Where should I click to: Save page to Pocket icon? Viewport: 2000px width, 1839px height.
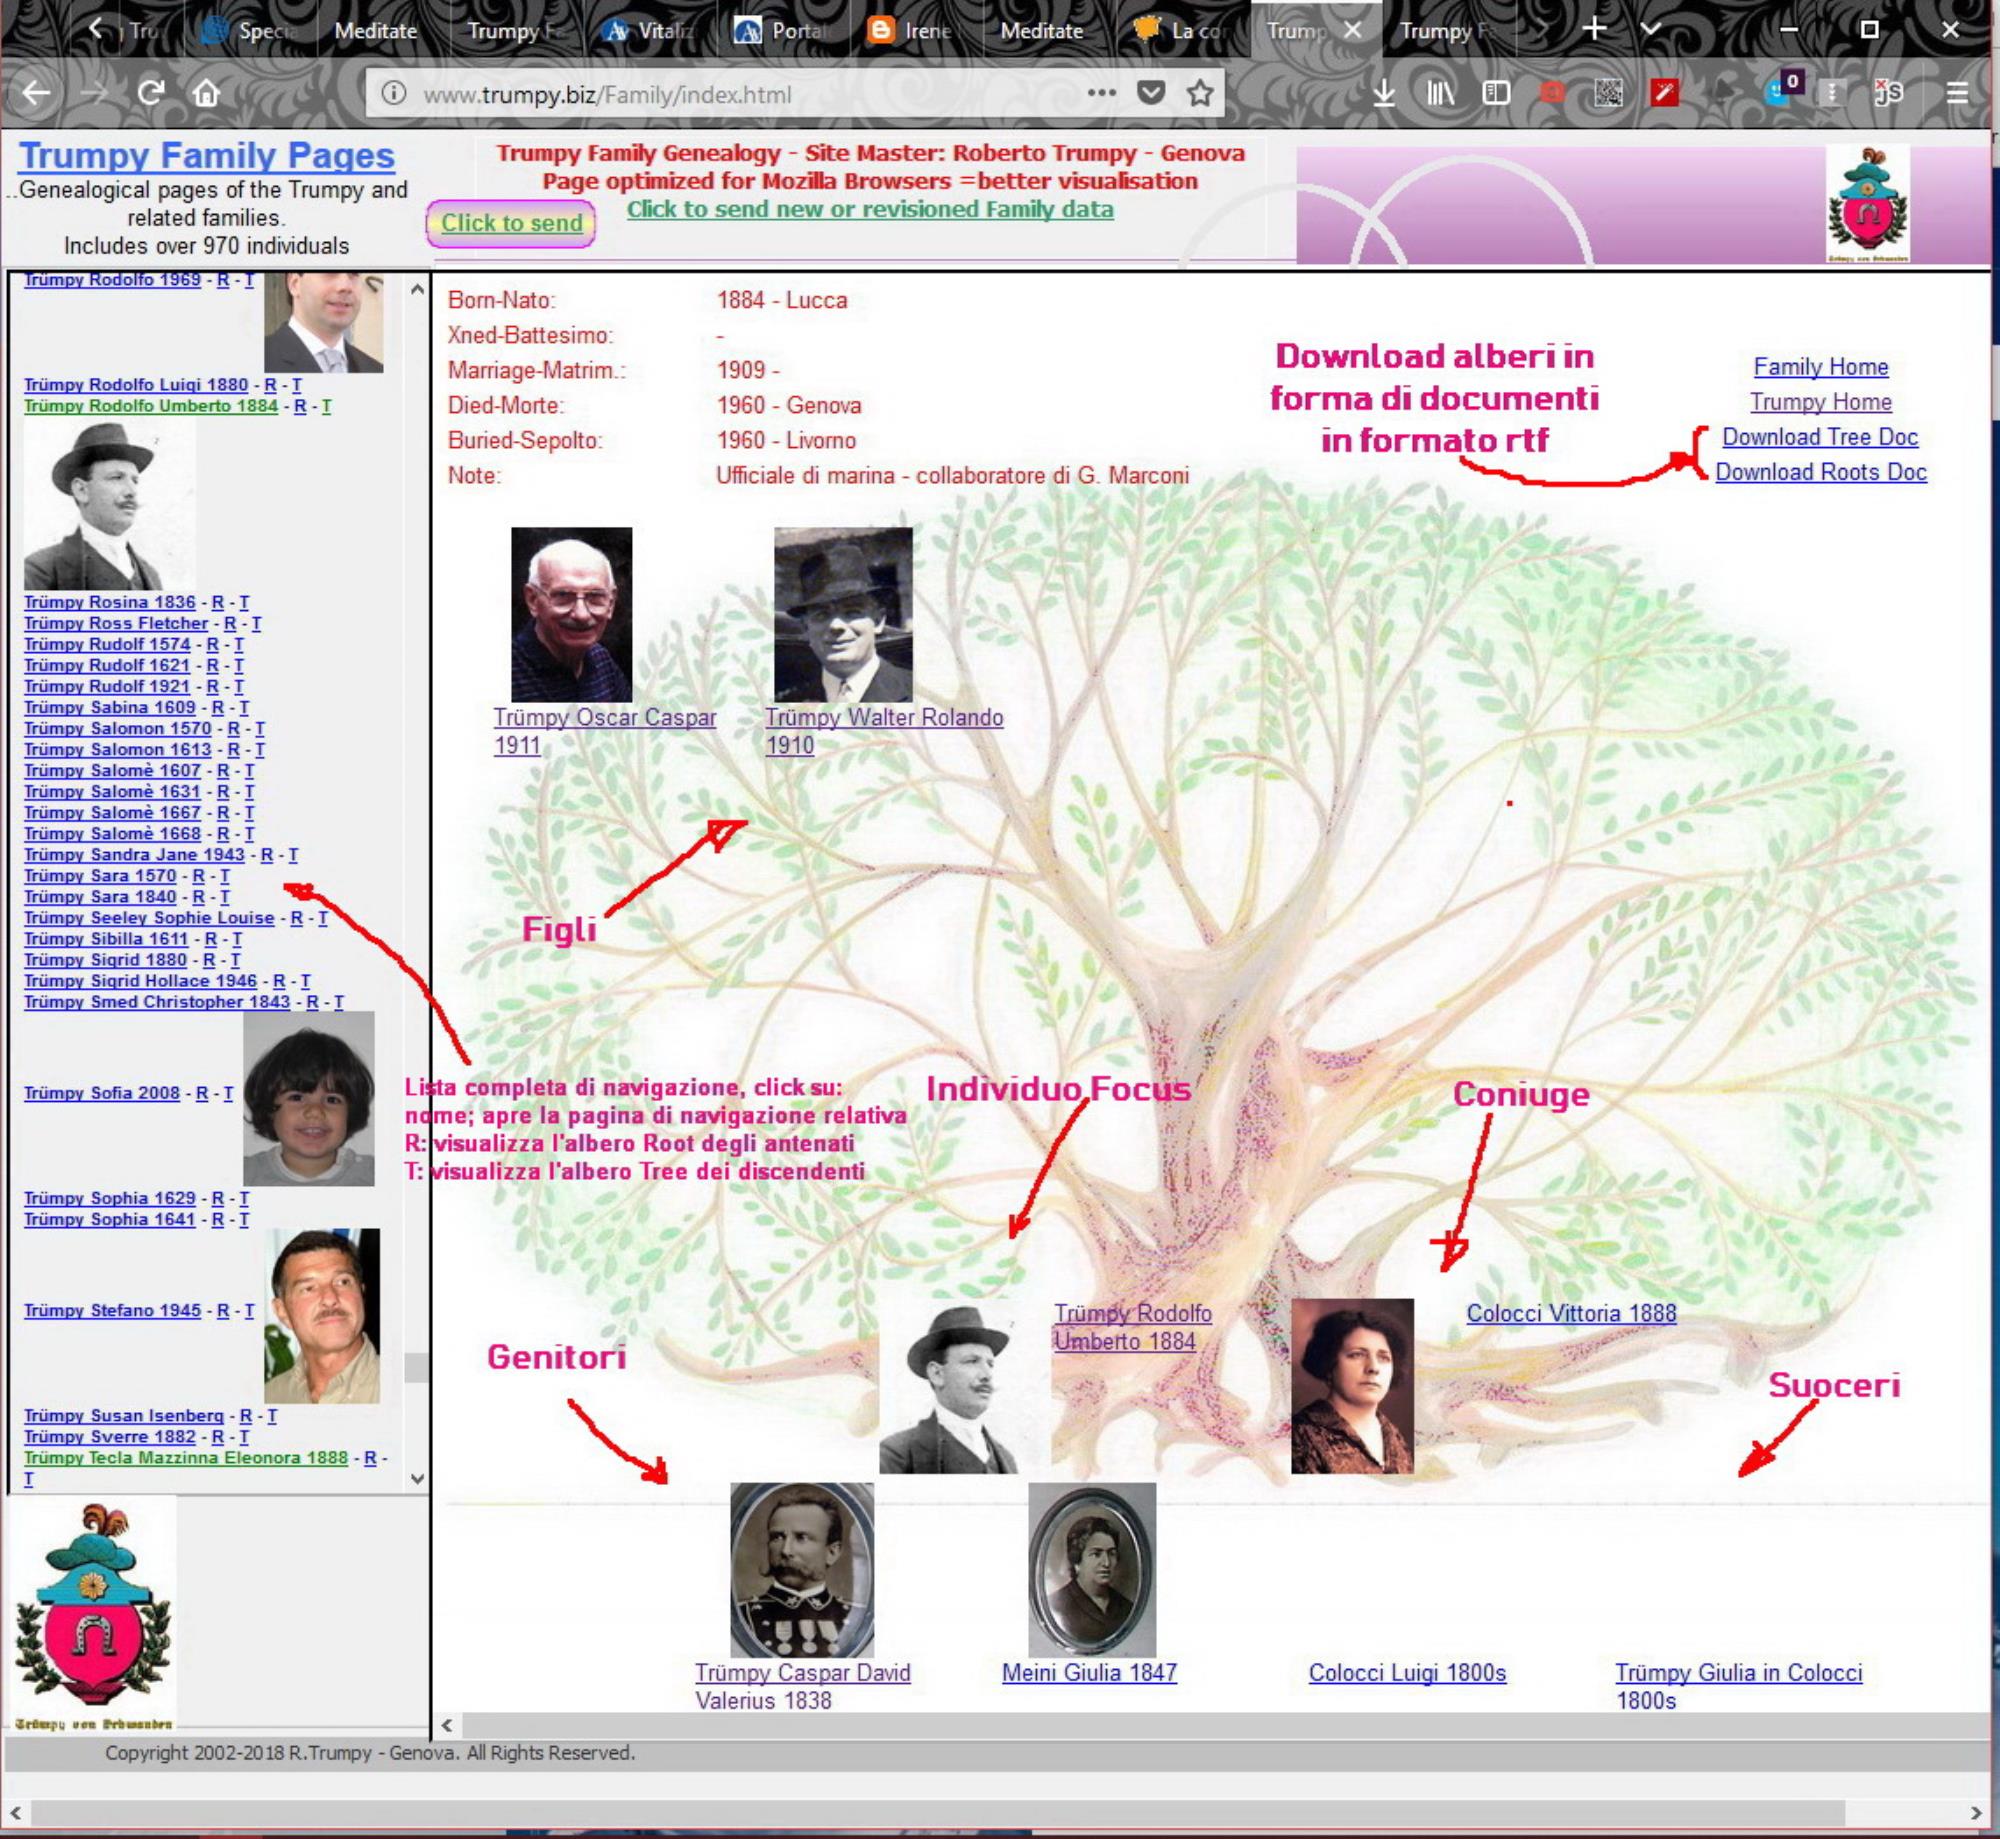[1151, 93]
